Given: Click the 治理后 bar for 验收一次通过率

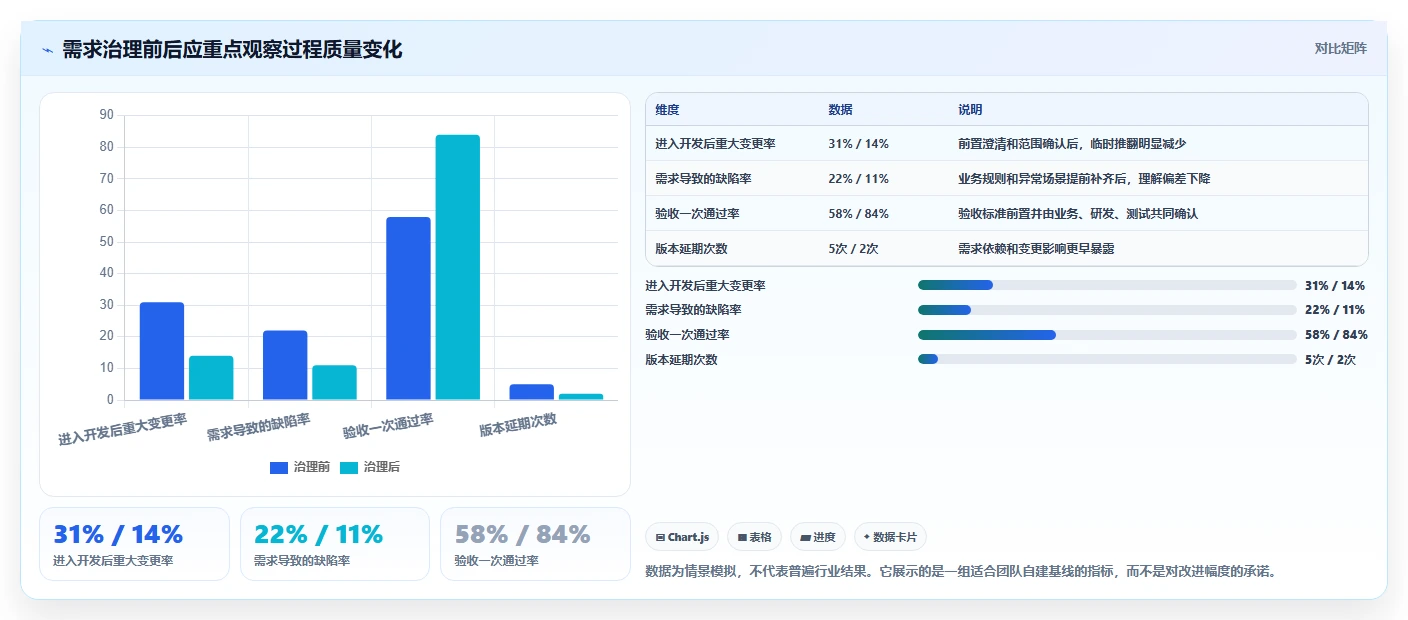Looking at the screenshot, I should [457, 268].
